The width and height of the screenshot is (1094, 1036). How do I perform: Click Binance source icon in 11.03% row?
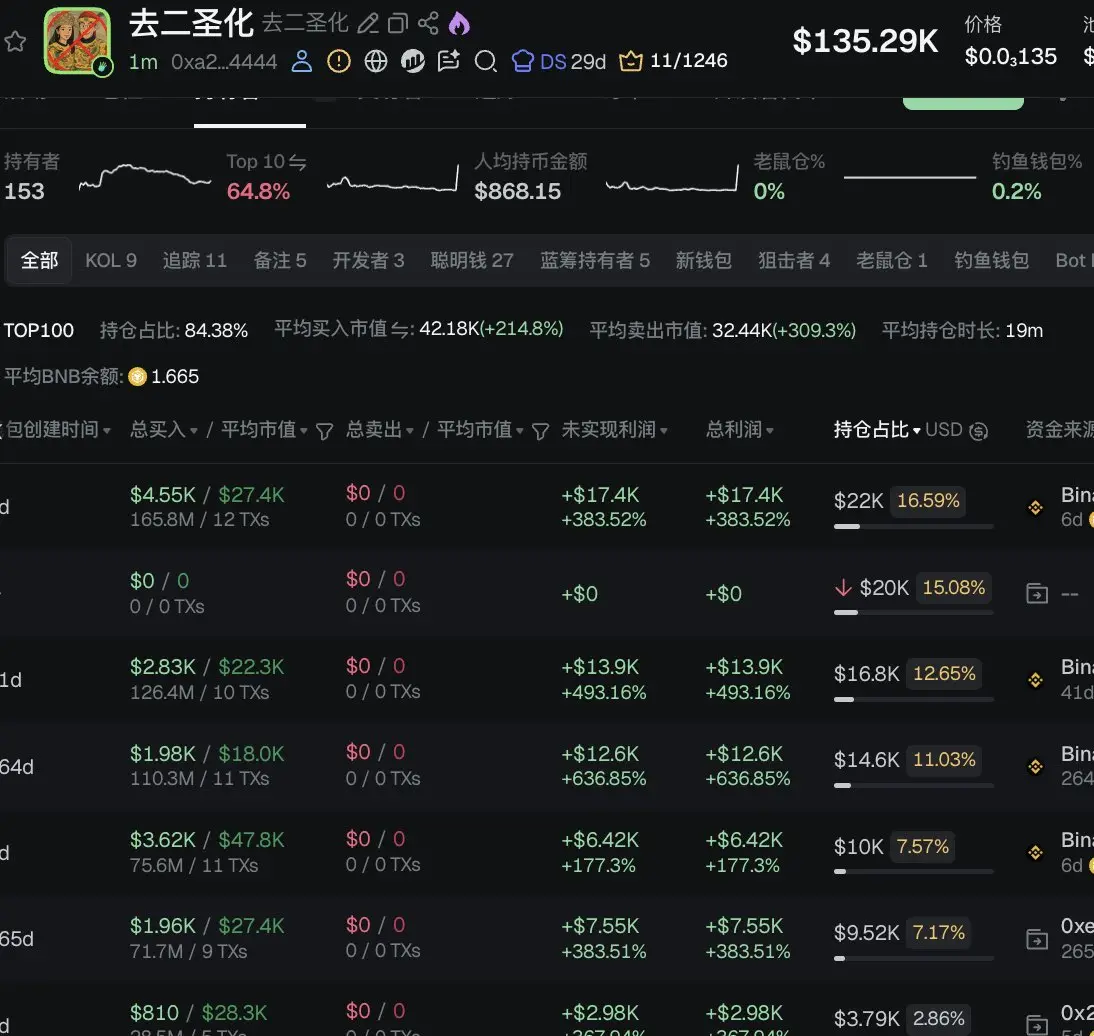(1035, 767)
